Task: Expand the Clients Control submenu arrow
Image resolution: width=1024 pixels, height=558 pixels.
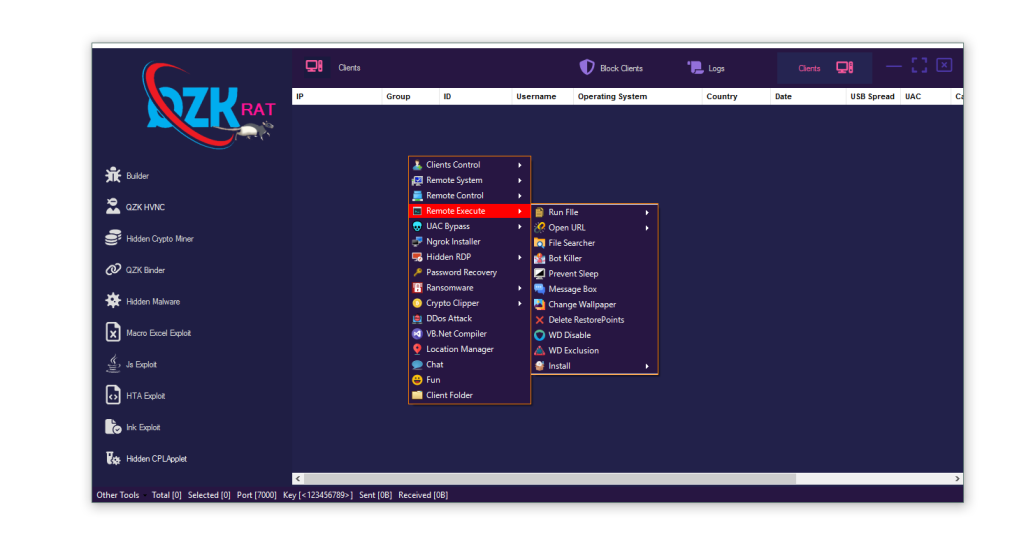Action: [520, 165]
